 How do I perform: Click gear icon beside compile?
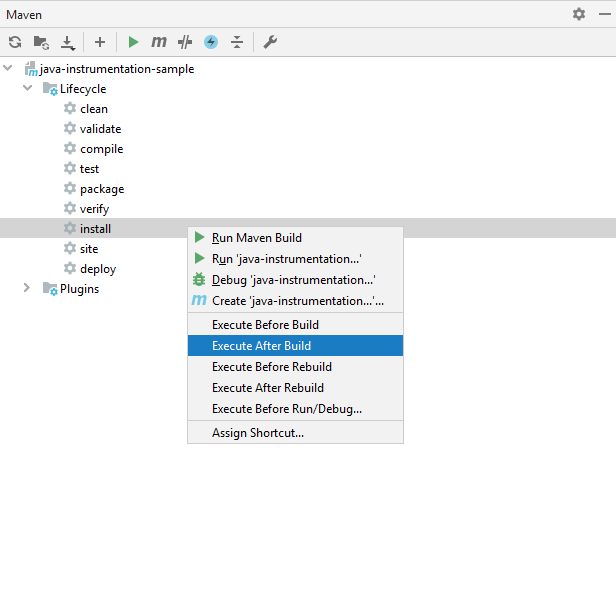(70, 148)
